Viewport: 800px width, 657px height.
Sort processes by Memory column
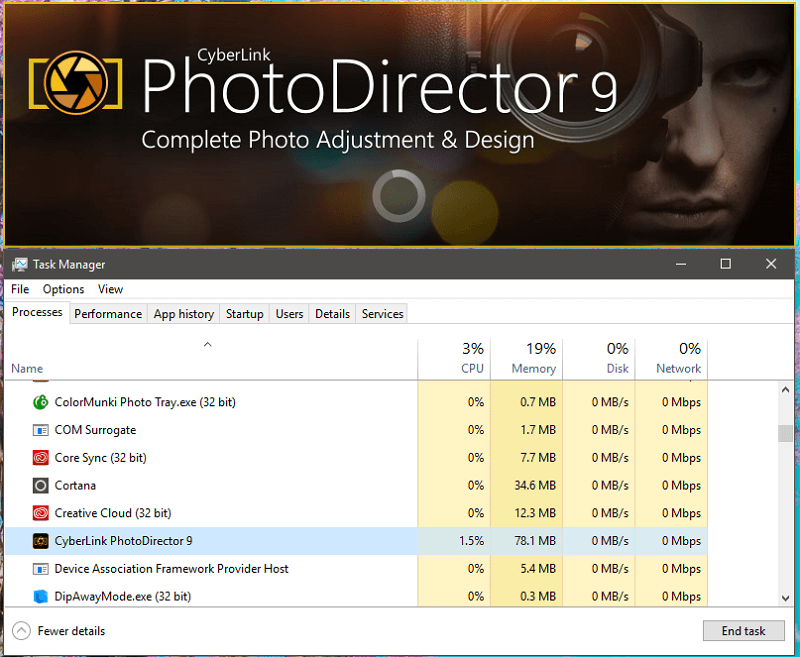pyautogui.click(x=527, y=360)
